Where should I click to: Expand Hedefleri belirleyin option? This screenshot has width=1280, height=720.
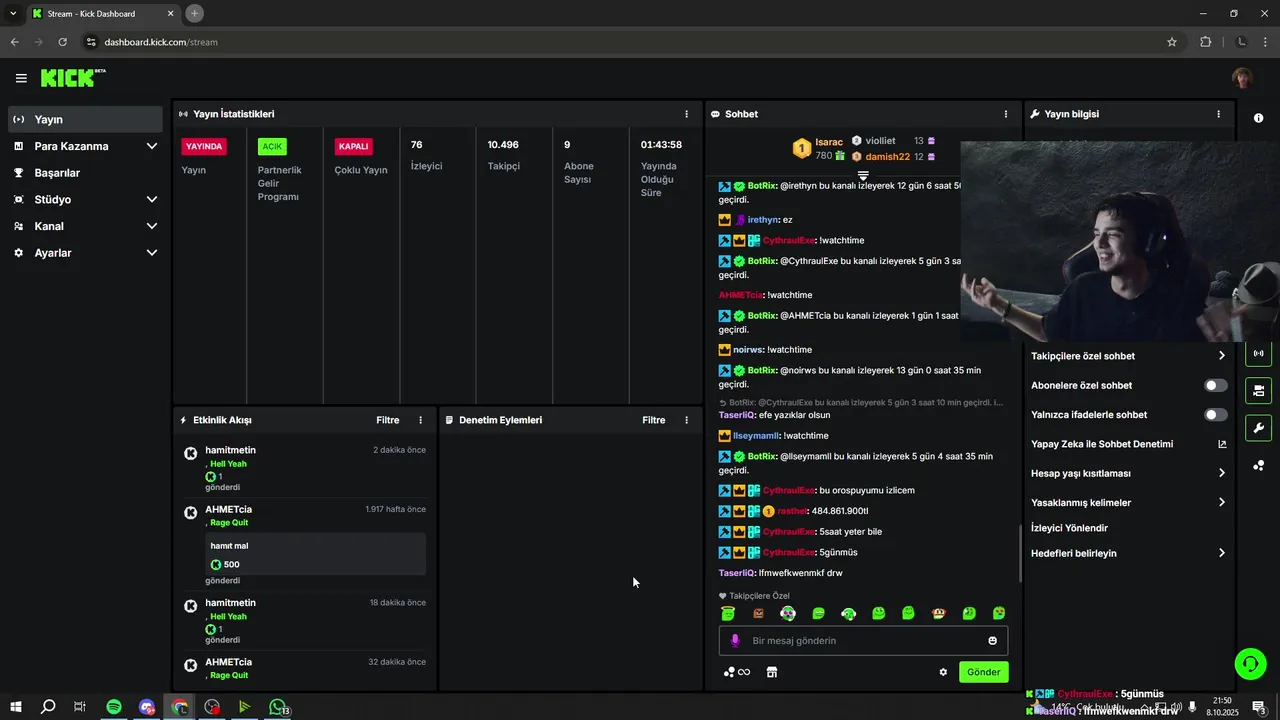pyautogui.click(x=1128, y=553)
